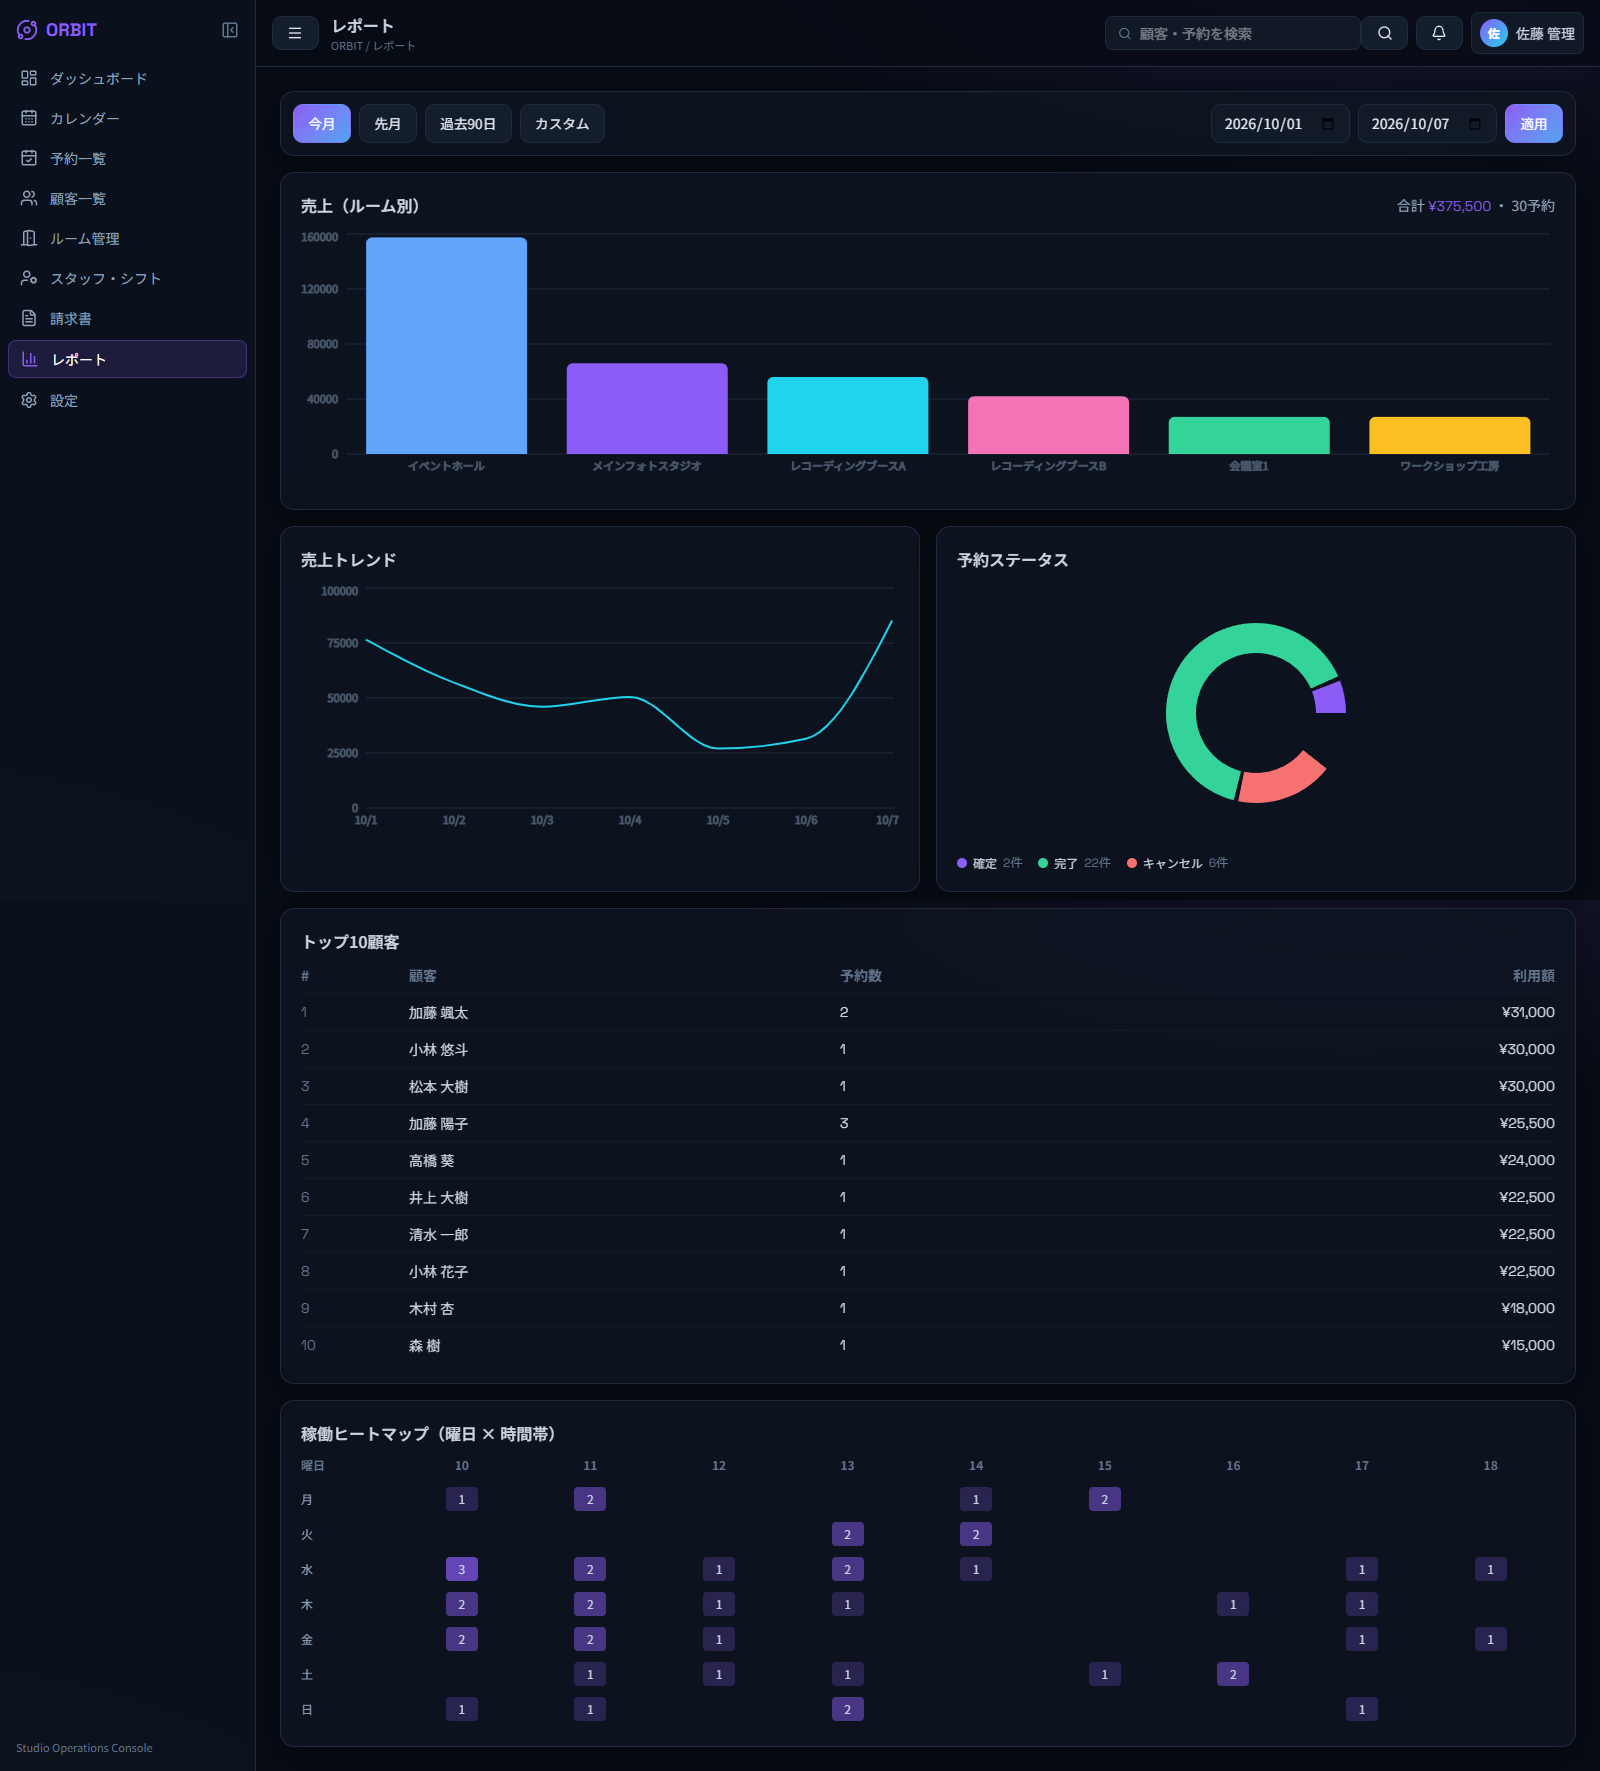Image resolution: width=1600 pixels, height=1771 pixels.
Task: Open calendar picker for start date 2026/10/01
Action: pyautogui.click(x=1328, y=124)
